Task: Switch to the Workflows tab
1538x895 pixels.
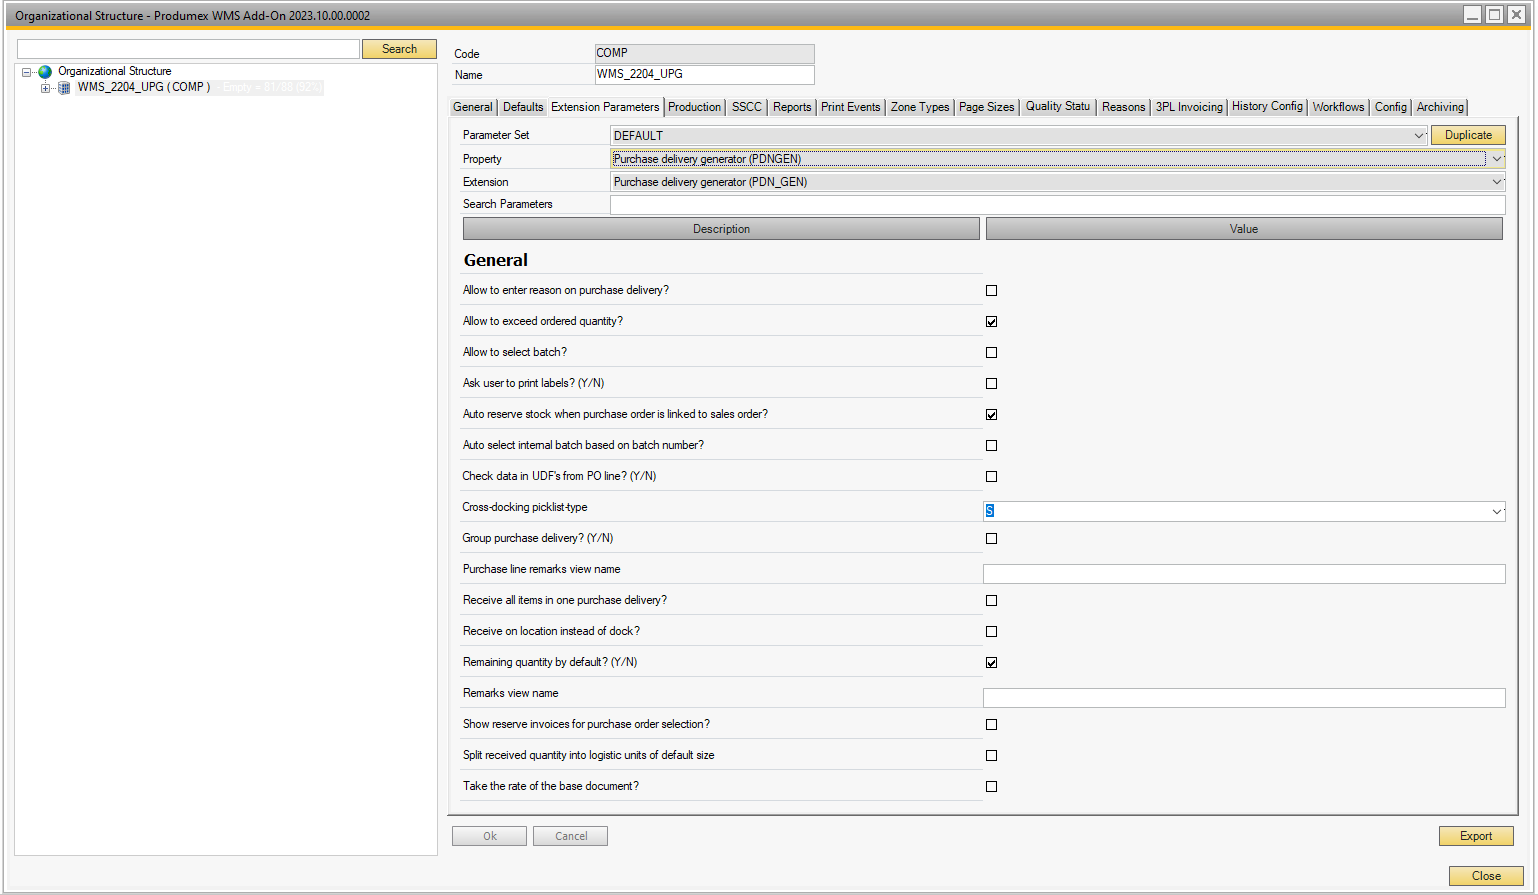Action: click(1338, 107)
